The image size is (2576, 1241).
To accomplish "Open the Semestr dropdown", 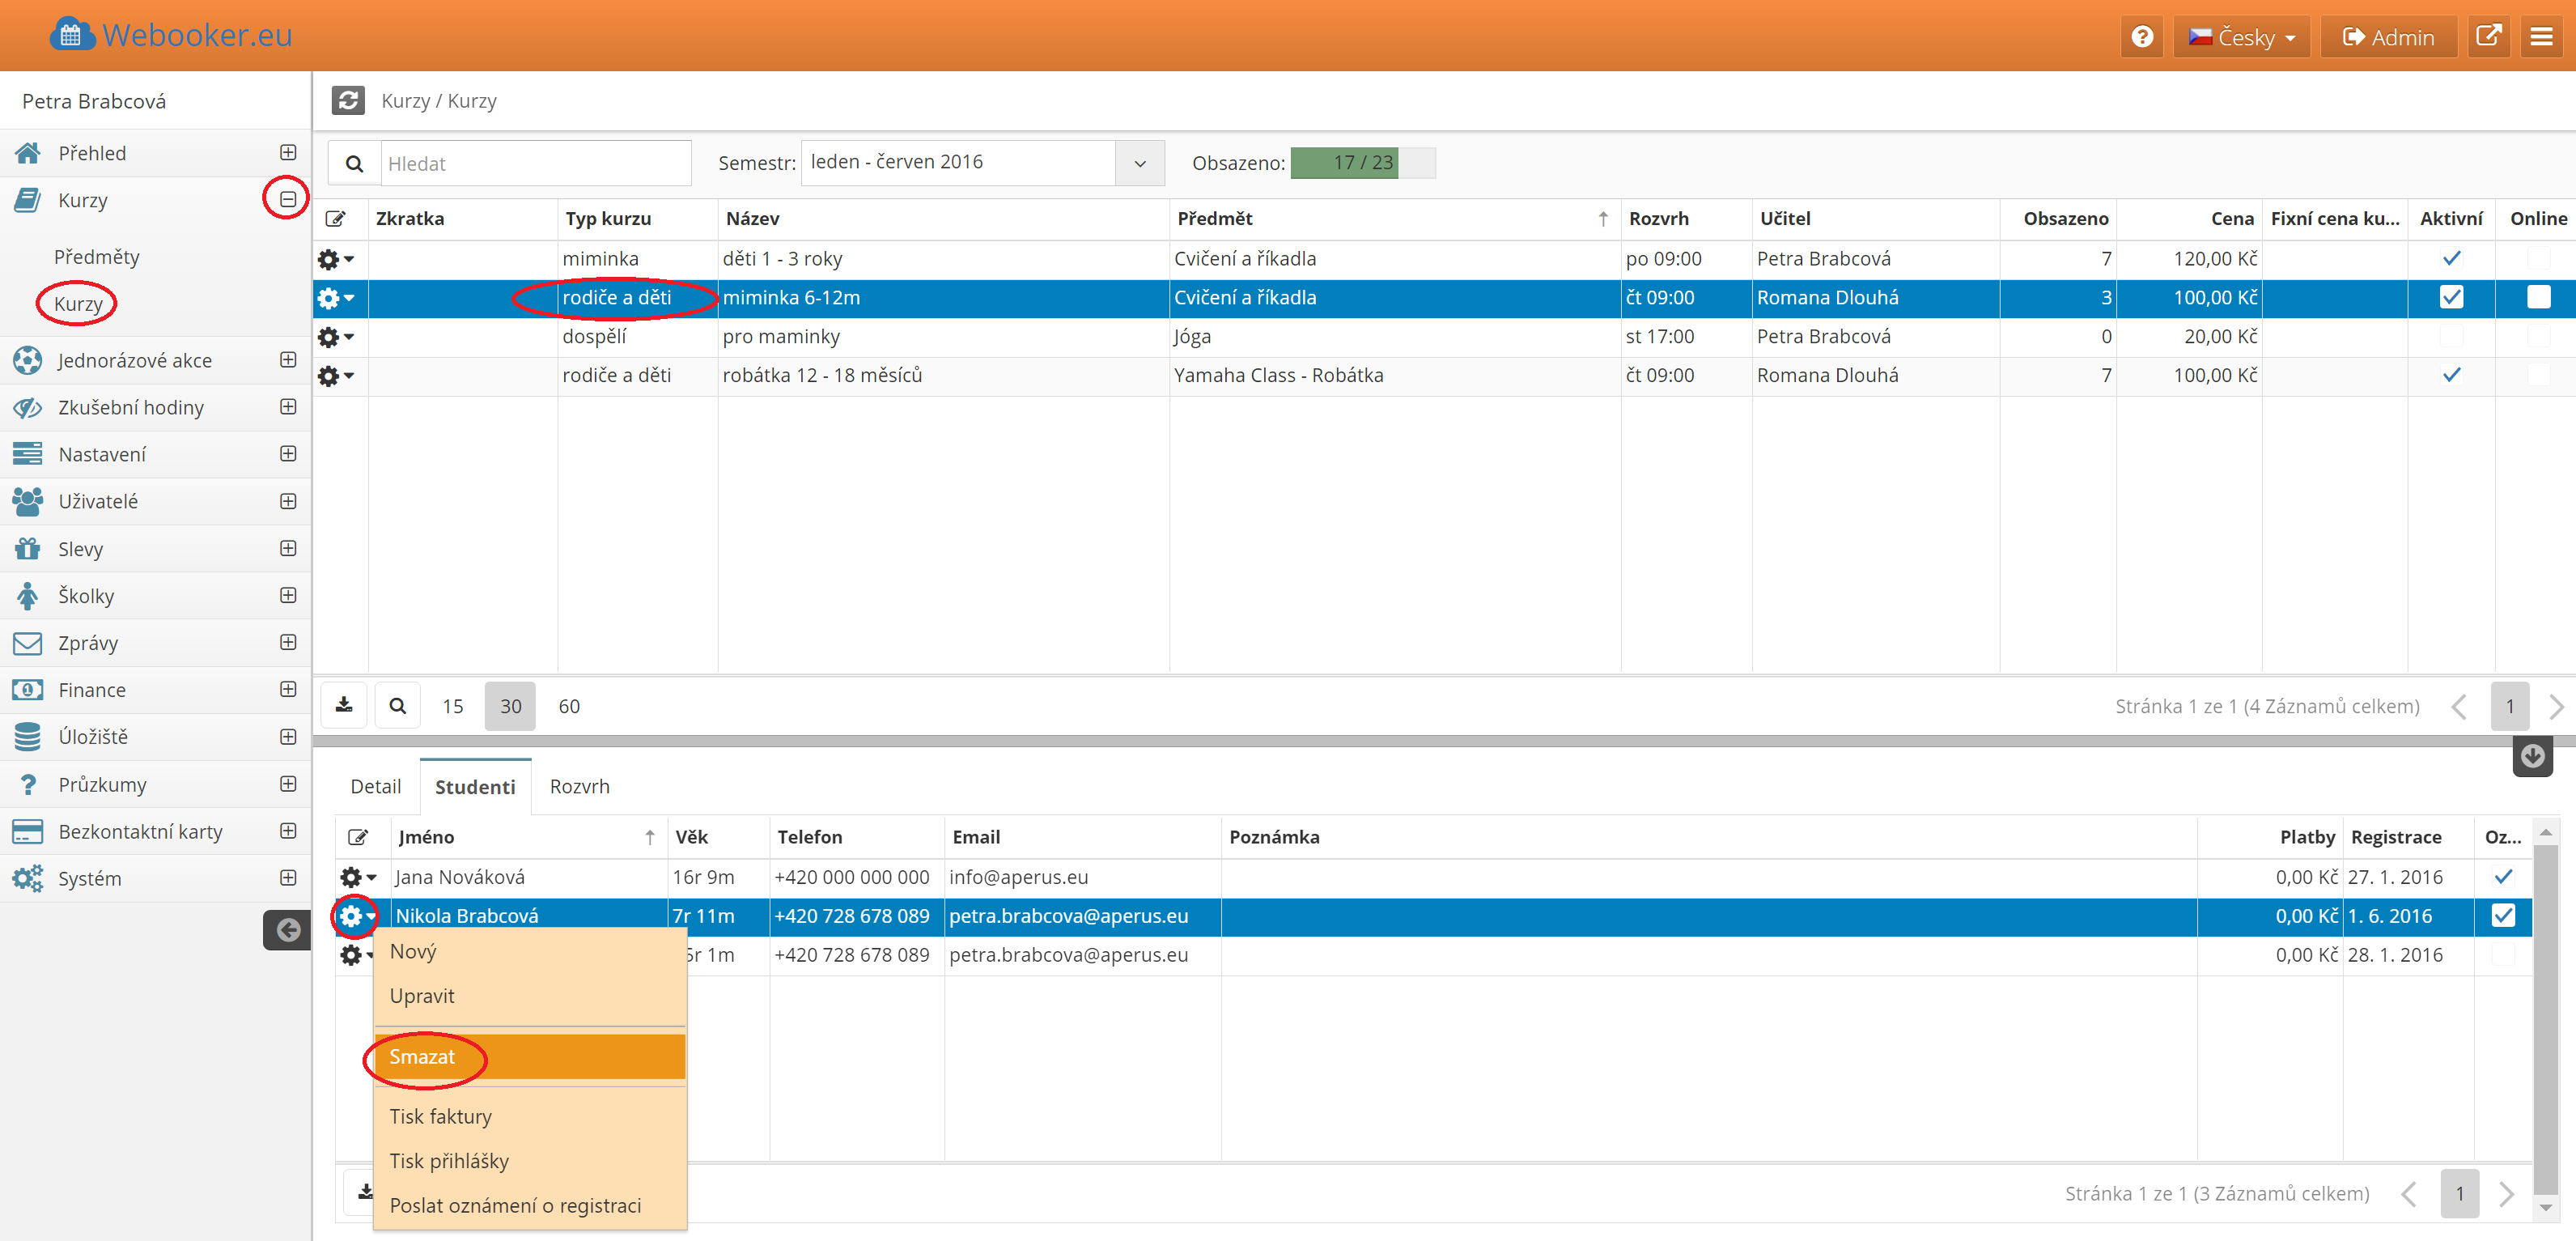I will click(x=1139, y=163).
